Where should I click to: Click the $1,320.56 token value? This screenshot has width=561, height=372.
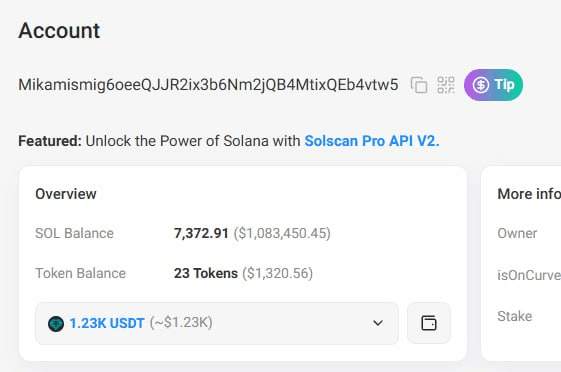277,273
